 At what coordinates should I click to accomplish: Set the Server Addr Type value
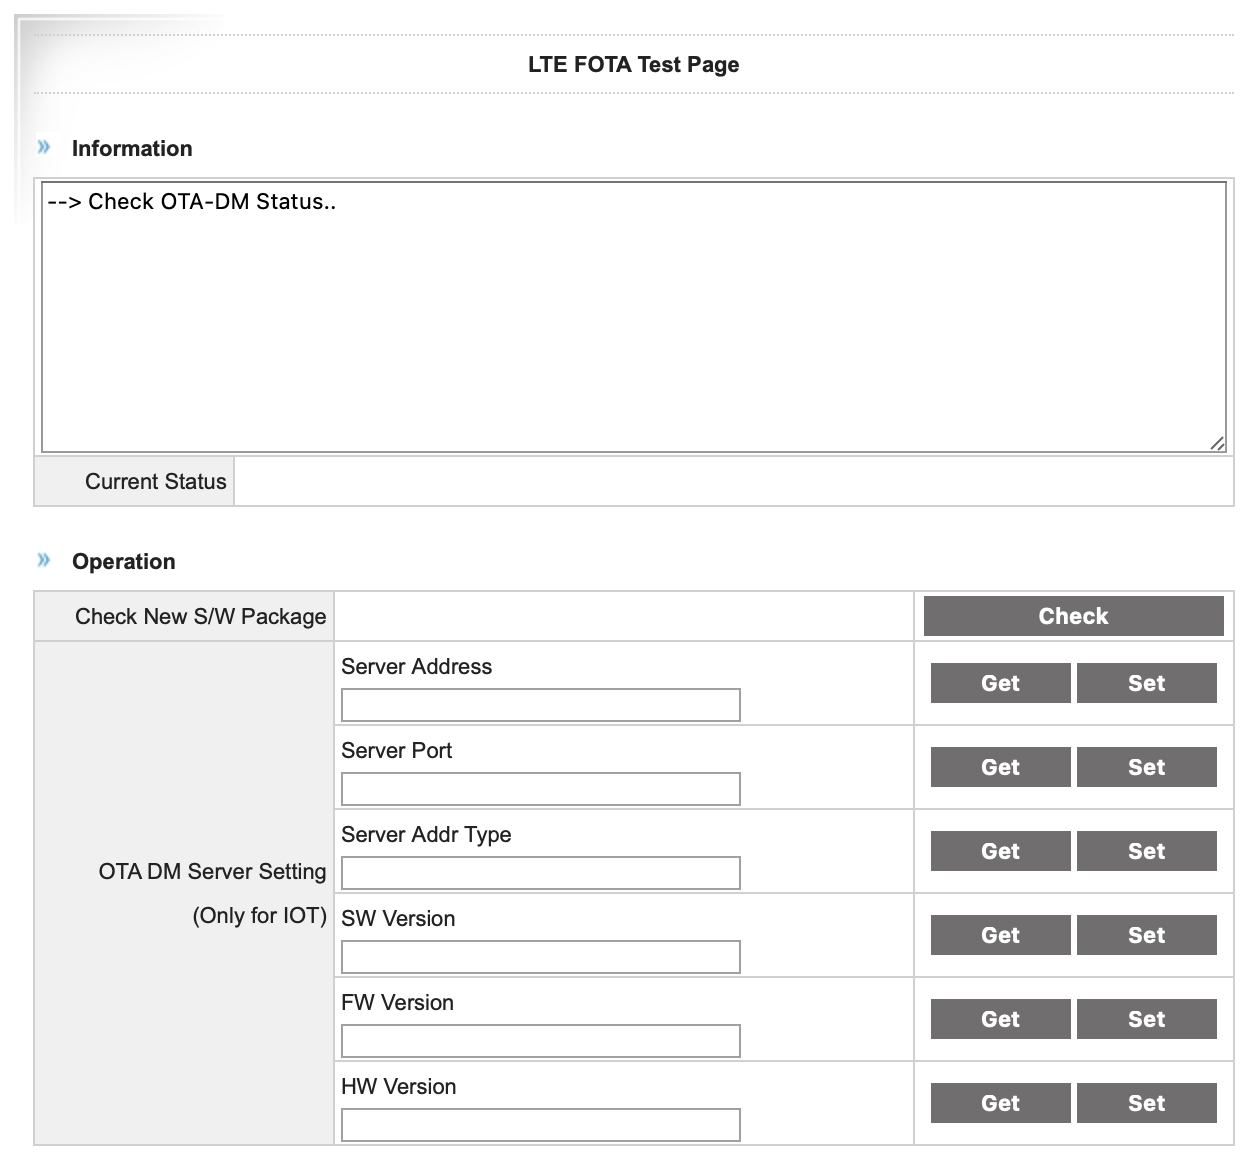pos(1146,851)
